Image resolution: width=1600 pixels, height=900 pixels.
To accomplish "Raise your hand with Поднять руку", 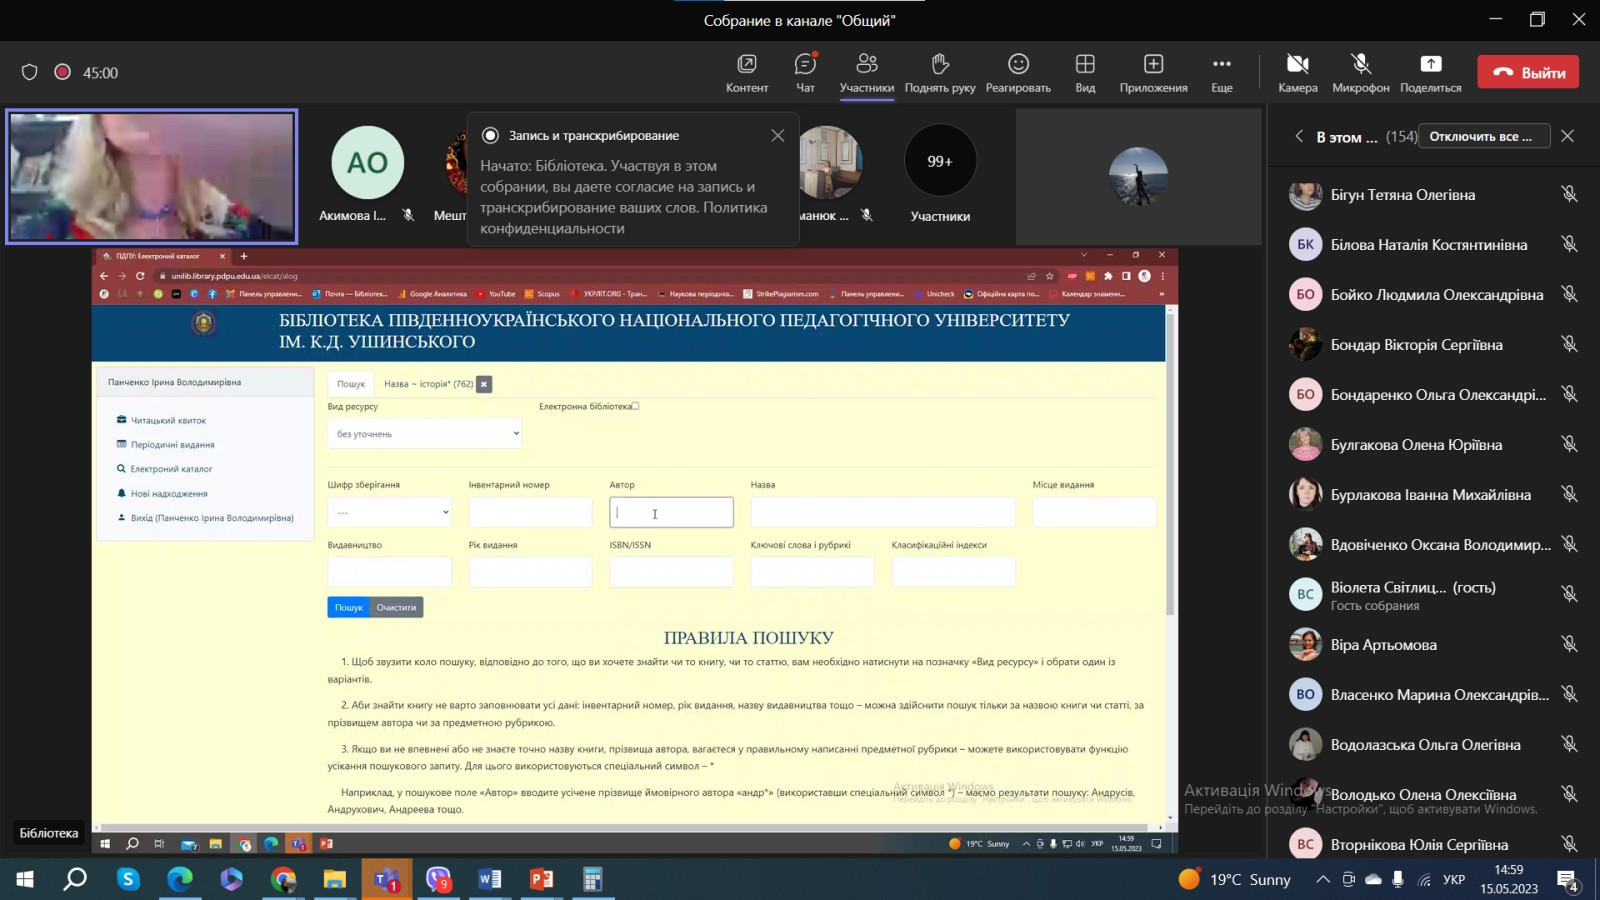I will pyautogui.click(x=940, y=73).
